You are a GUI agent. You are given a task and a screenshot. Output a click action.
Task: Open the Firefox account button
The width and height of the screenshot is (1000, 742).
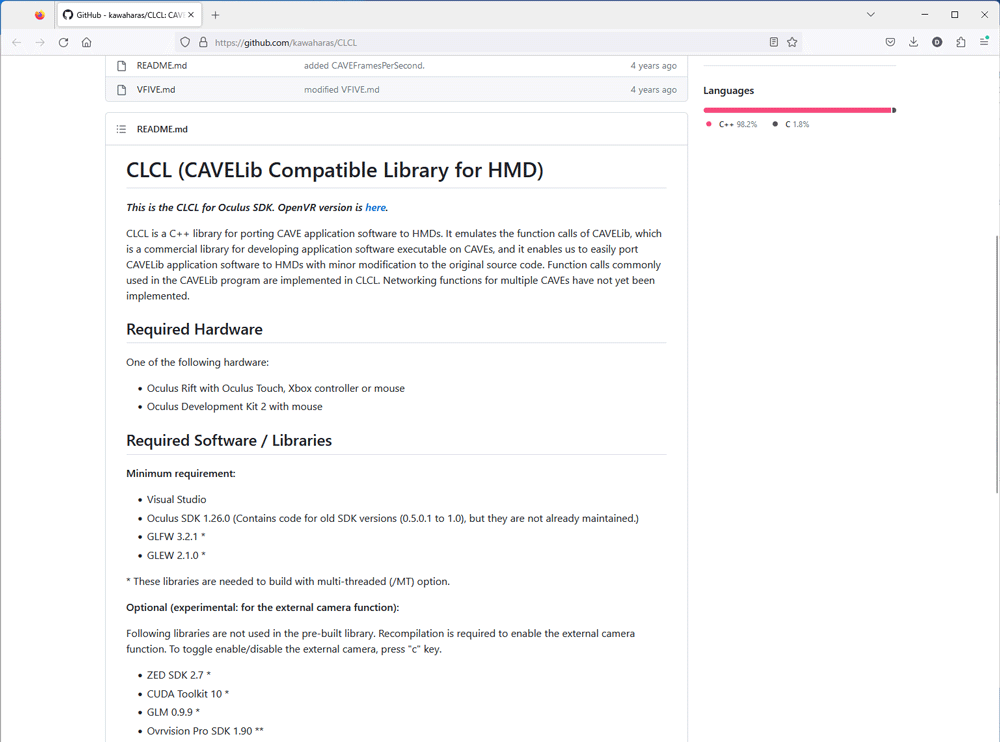(x=937, y=42)
